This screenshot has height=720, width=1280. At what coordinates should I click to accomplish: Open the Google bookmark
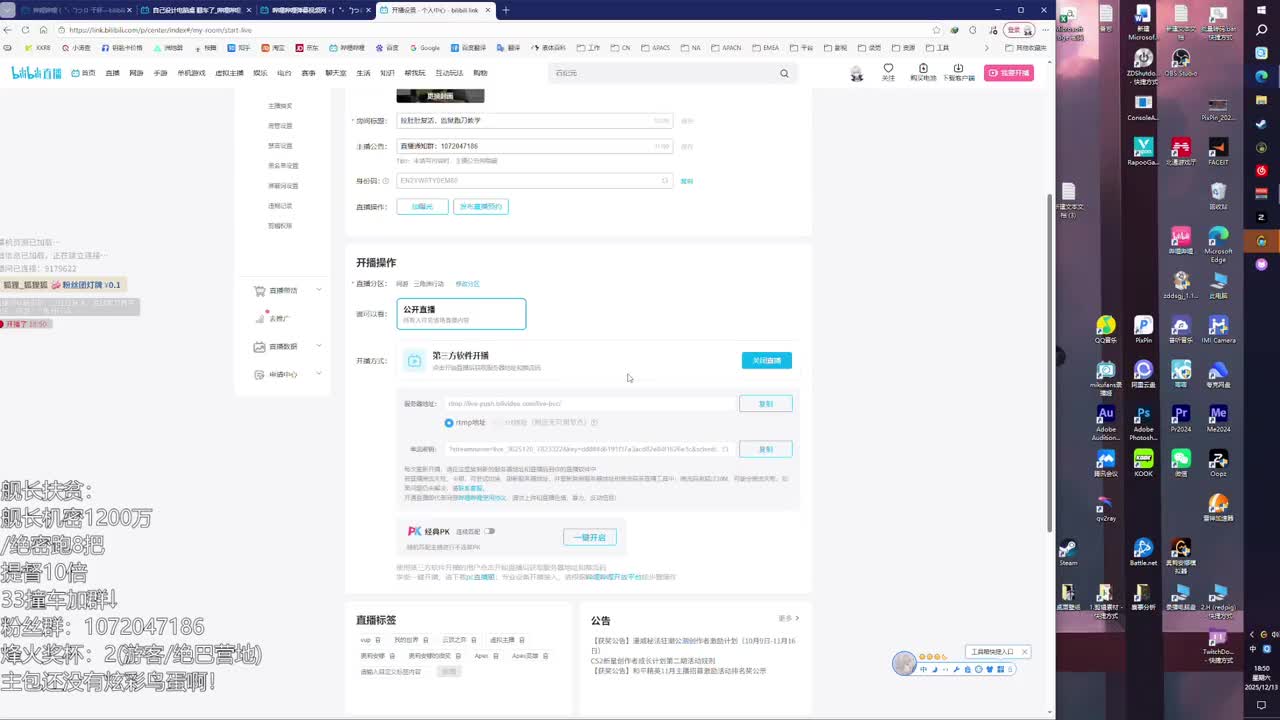point(425,48)
